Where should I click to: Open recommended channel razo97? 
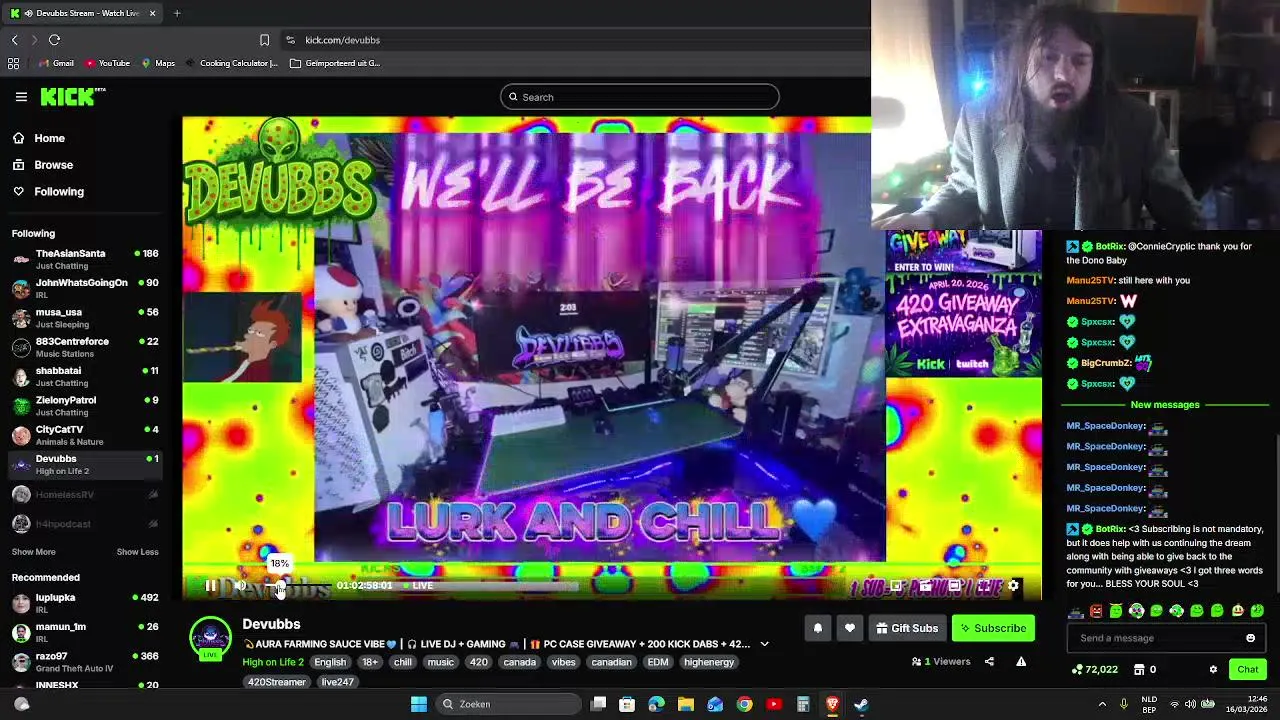point(85,662)
